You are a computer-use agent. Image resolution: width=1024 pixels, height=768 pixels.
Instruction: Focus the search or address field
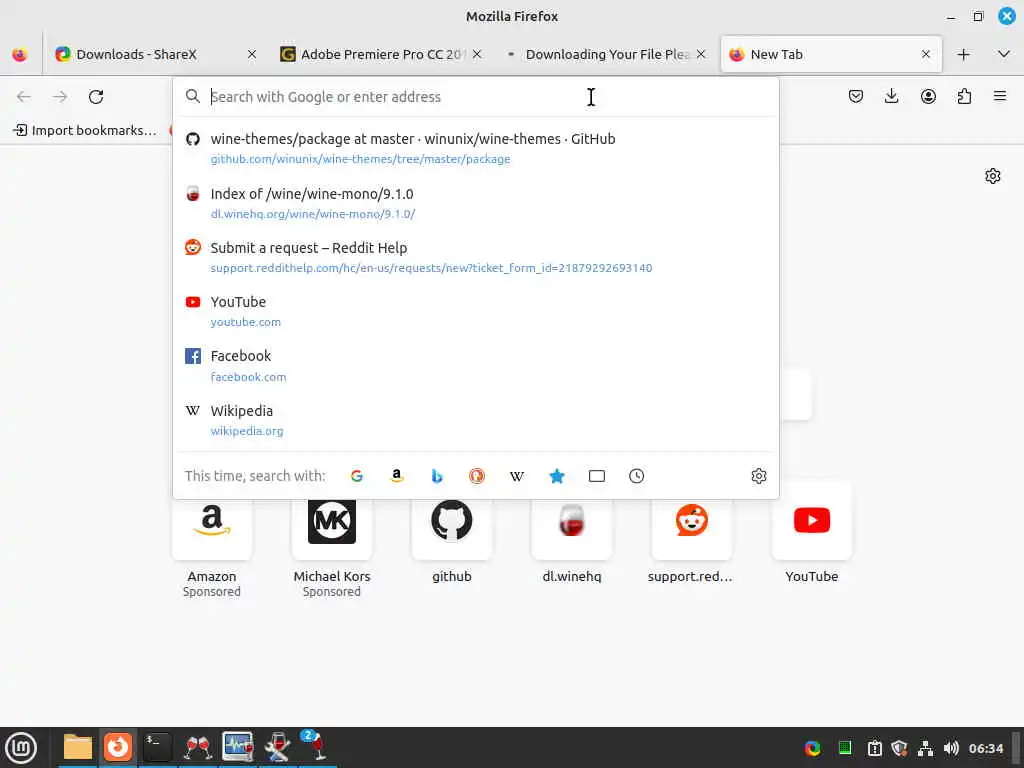[476, 97]
